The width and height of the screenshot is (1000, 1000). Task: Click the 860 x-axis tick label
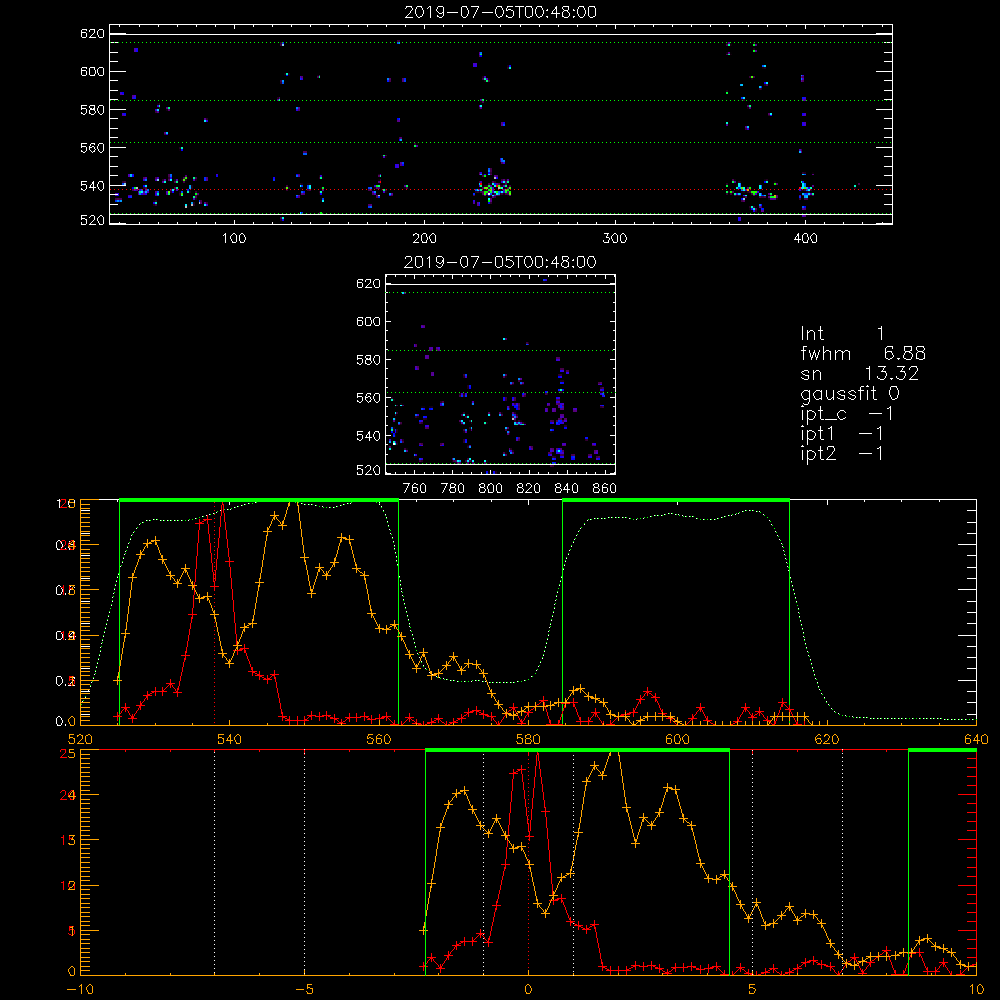pyautogui.click(x=605, y=489)
